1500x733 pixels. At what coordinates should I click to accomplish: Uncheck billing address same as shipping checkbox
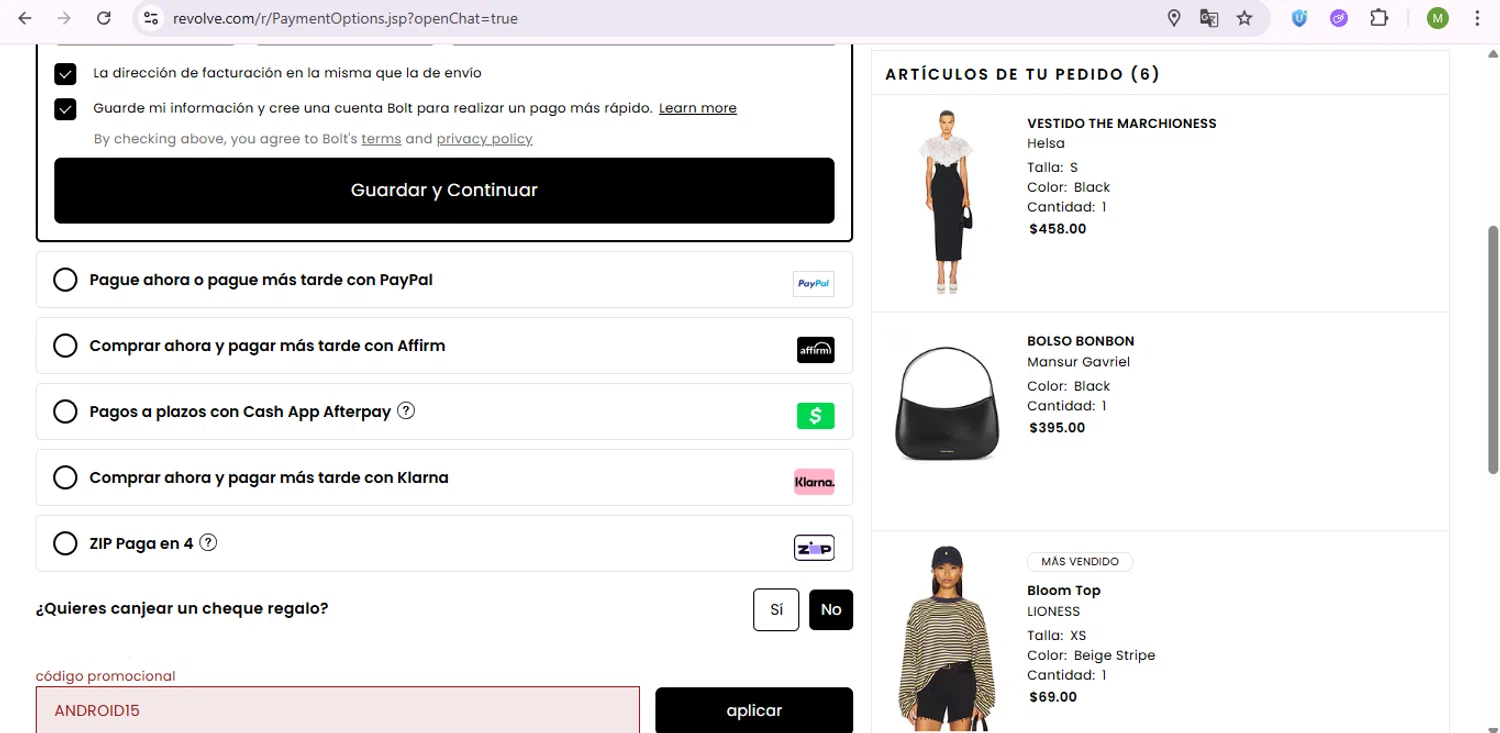[x=65, y=74]
